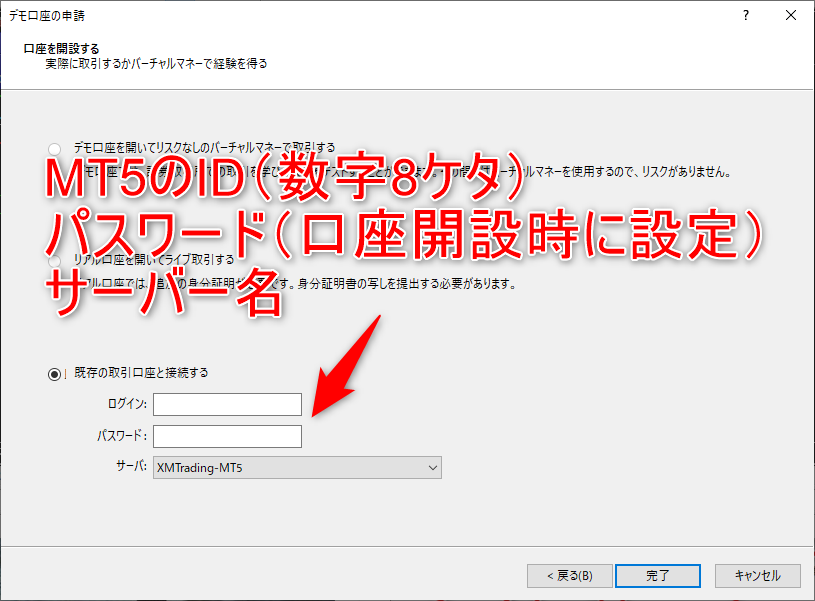Viewport: 815px width, 601px height.
Task: Select the demo account radio button
Action: (x=55, y=149)
